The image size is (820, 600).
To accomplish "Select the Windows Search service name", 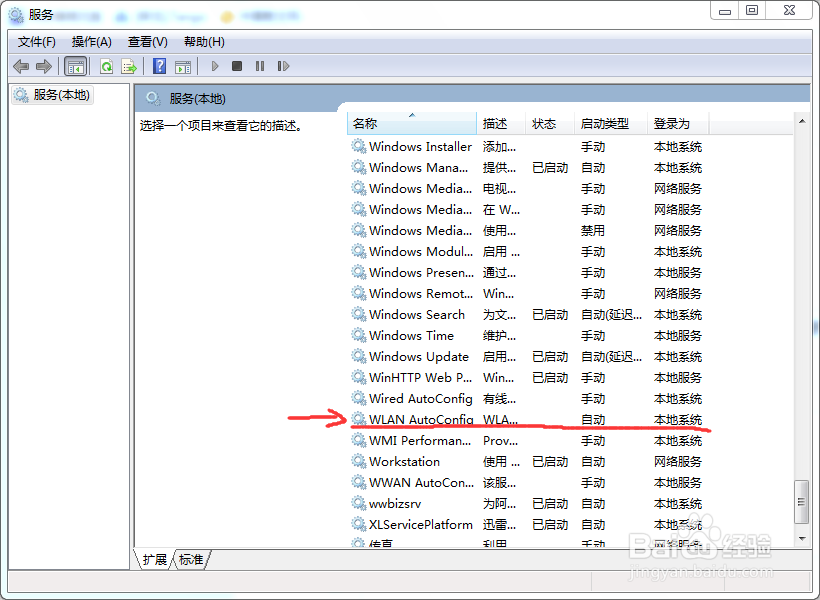I will [417, 314].
